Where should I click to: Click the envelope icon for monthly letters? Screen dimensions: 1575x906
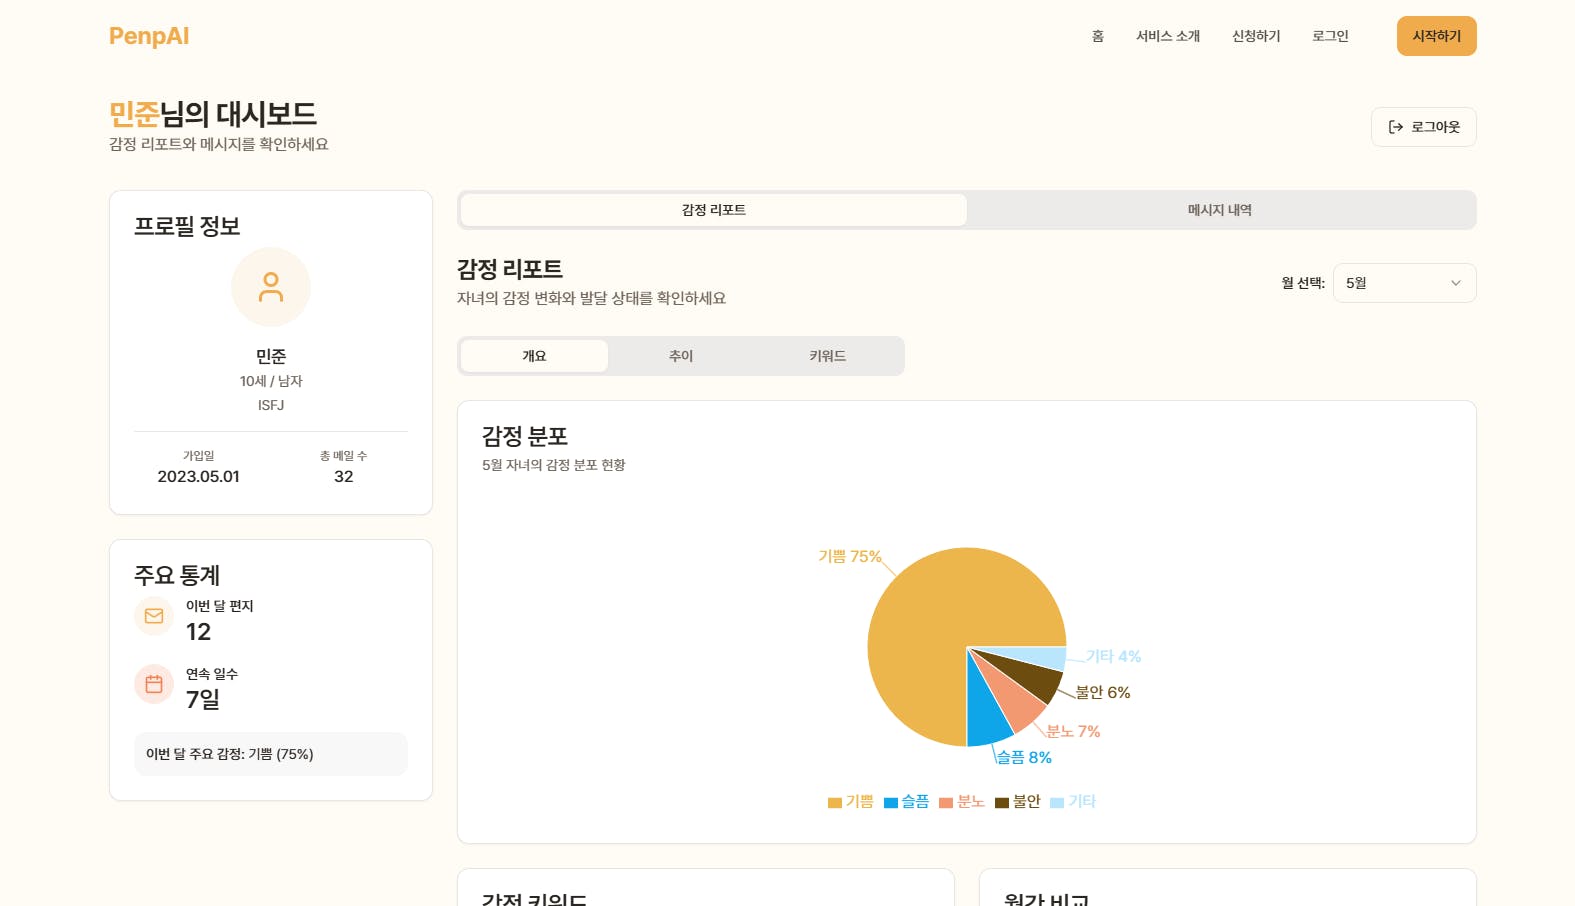point(154,616)
